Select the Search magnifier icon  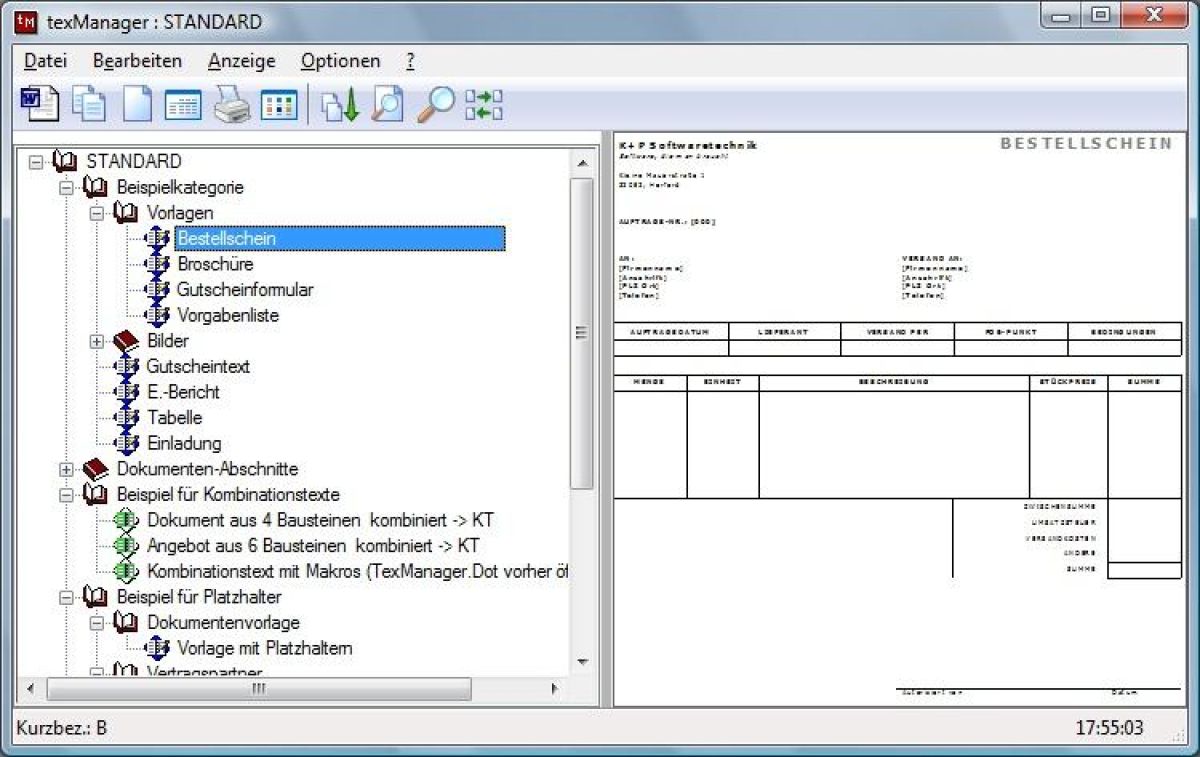point(434,103)
